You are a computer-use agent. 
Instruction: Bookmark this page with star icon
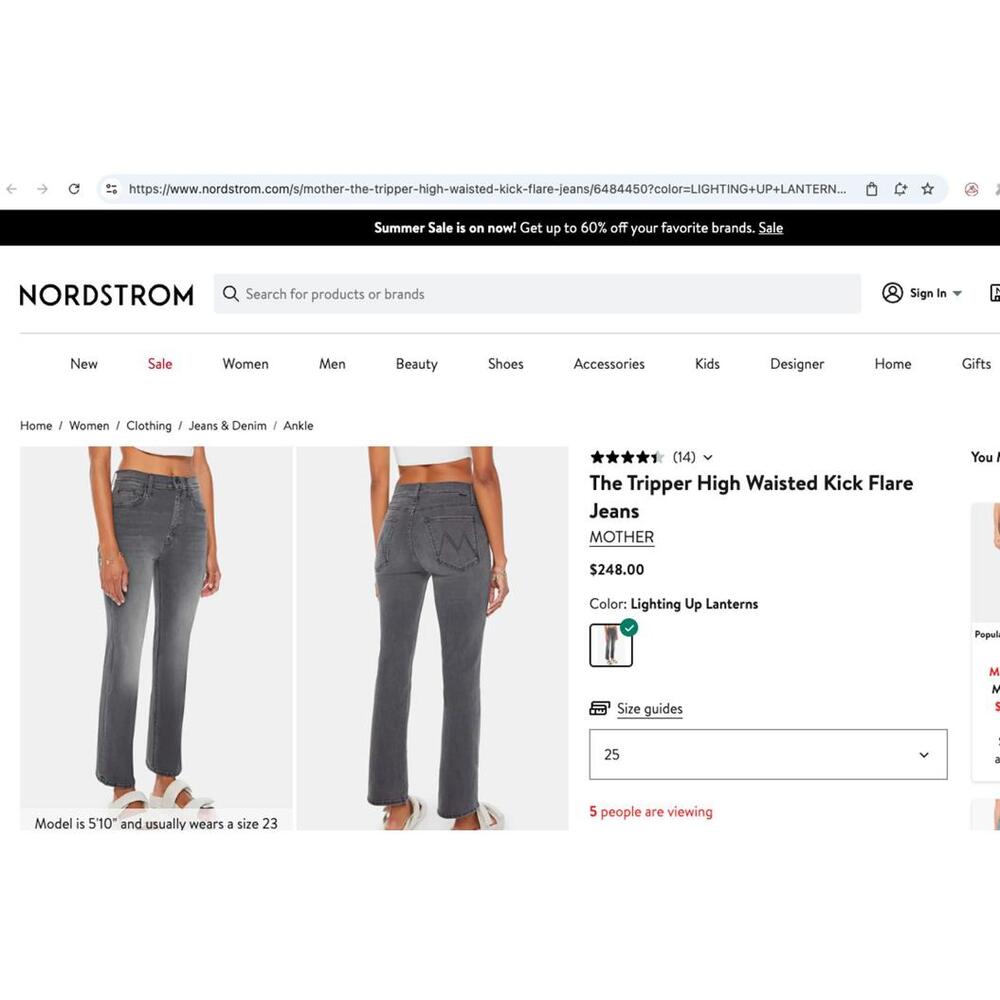[927, 189]
